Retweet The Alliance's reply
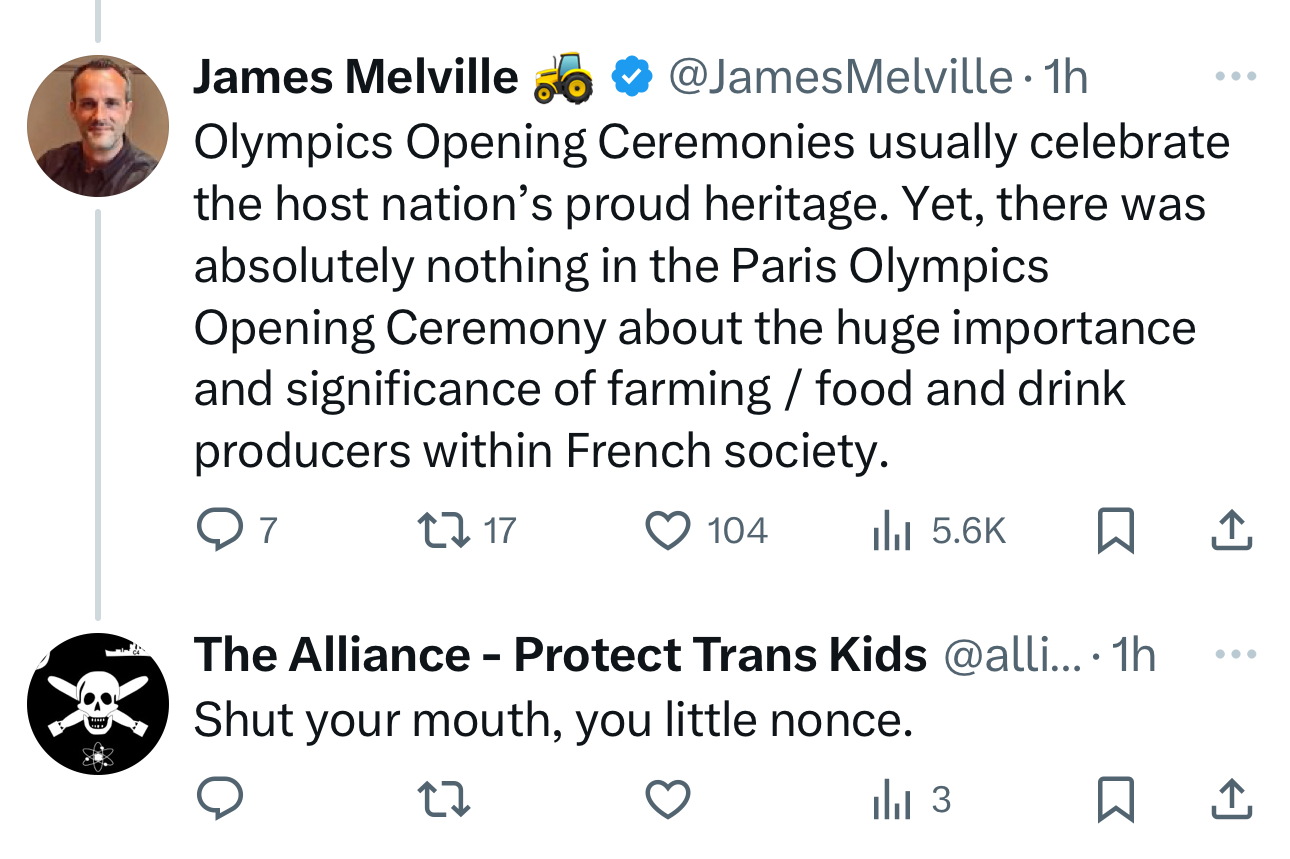The image size is (1290, 859). (x=445, y=799)
